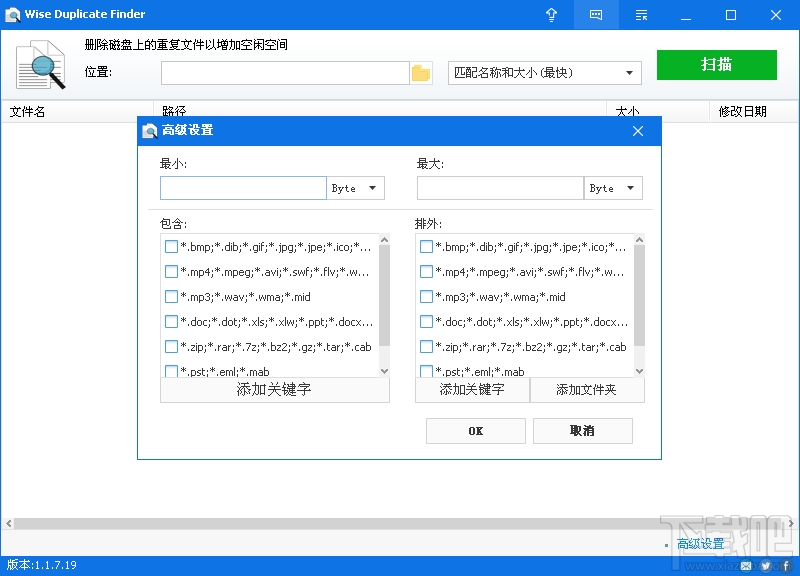Click the email sharing icon in status bar

tap(745, 565)
